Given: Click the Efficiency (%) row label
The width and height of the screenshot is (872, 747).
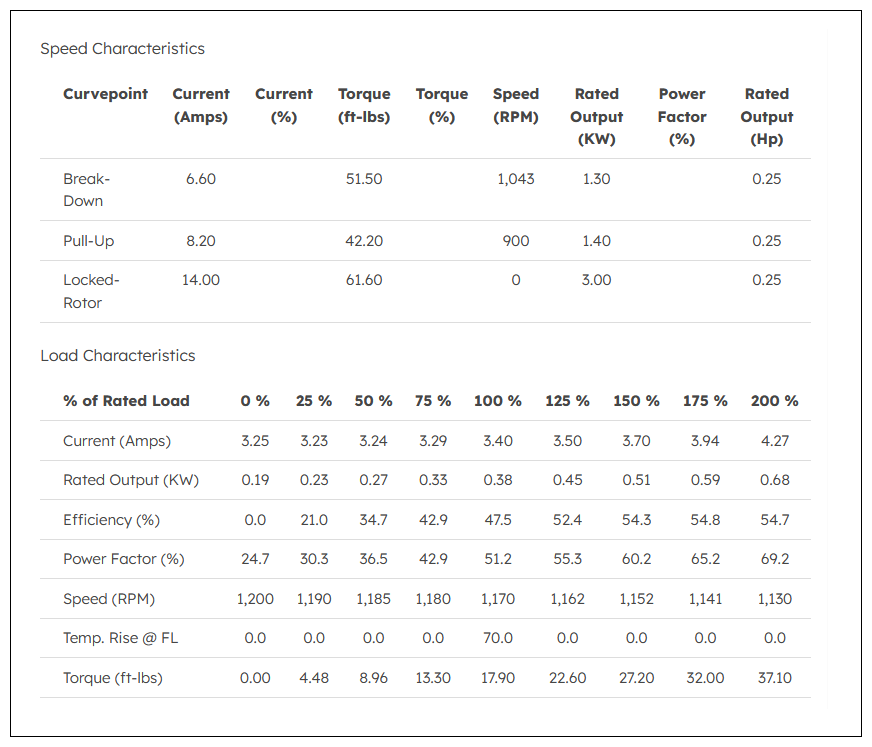Looking at the screenshot, I should tap(111, 520).
